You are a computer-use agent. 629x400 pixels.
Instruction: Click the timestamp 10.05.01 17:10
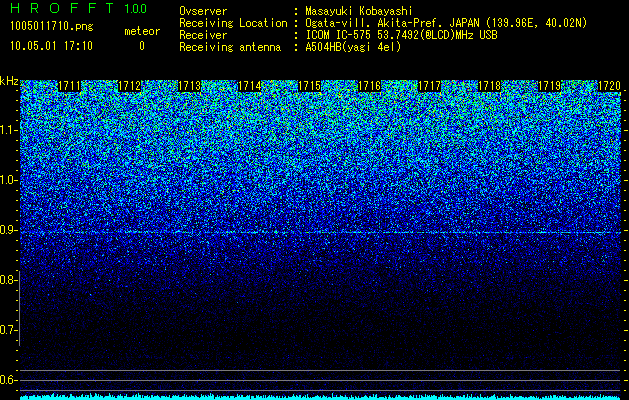pyautogui.click(x=51, y=46)
